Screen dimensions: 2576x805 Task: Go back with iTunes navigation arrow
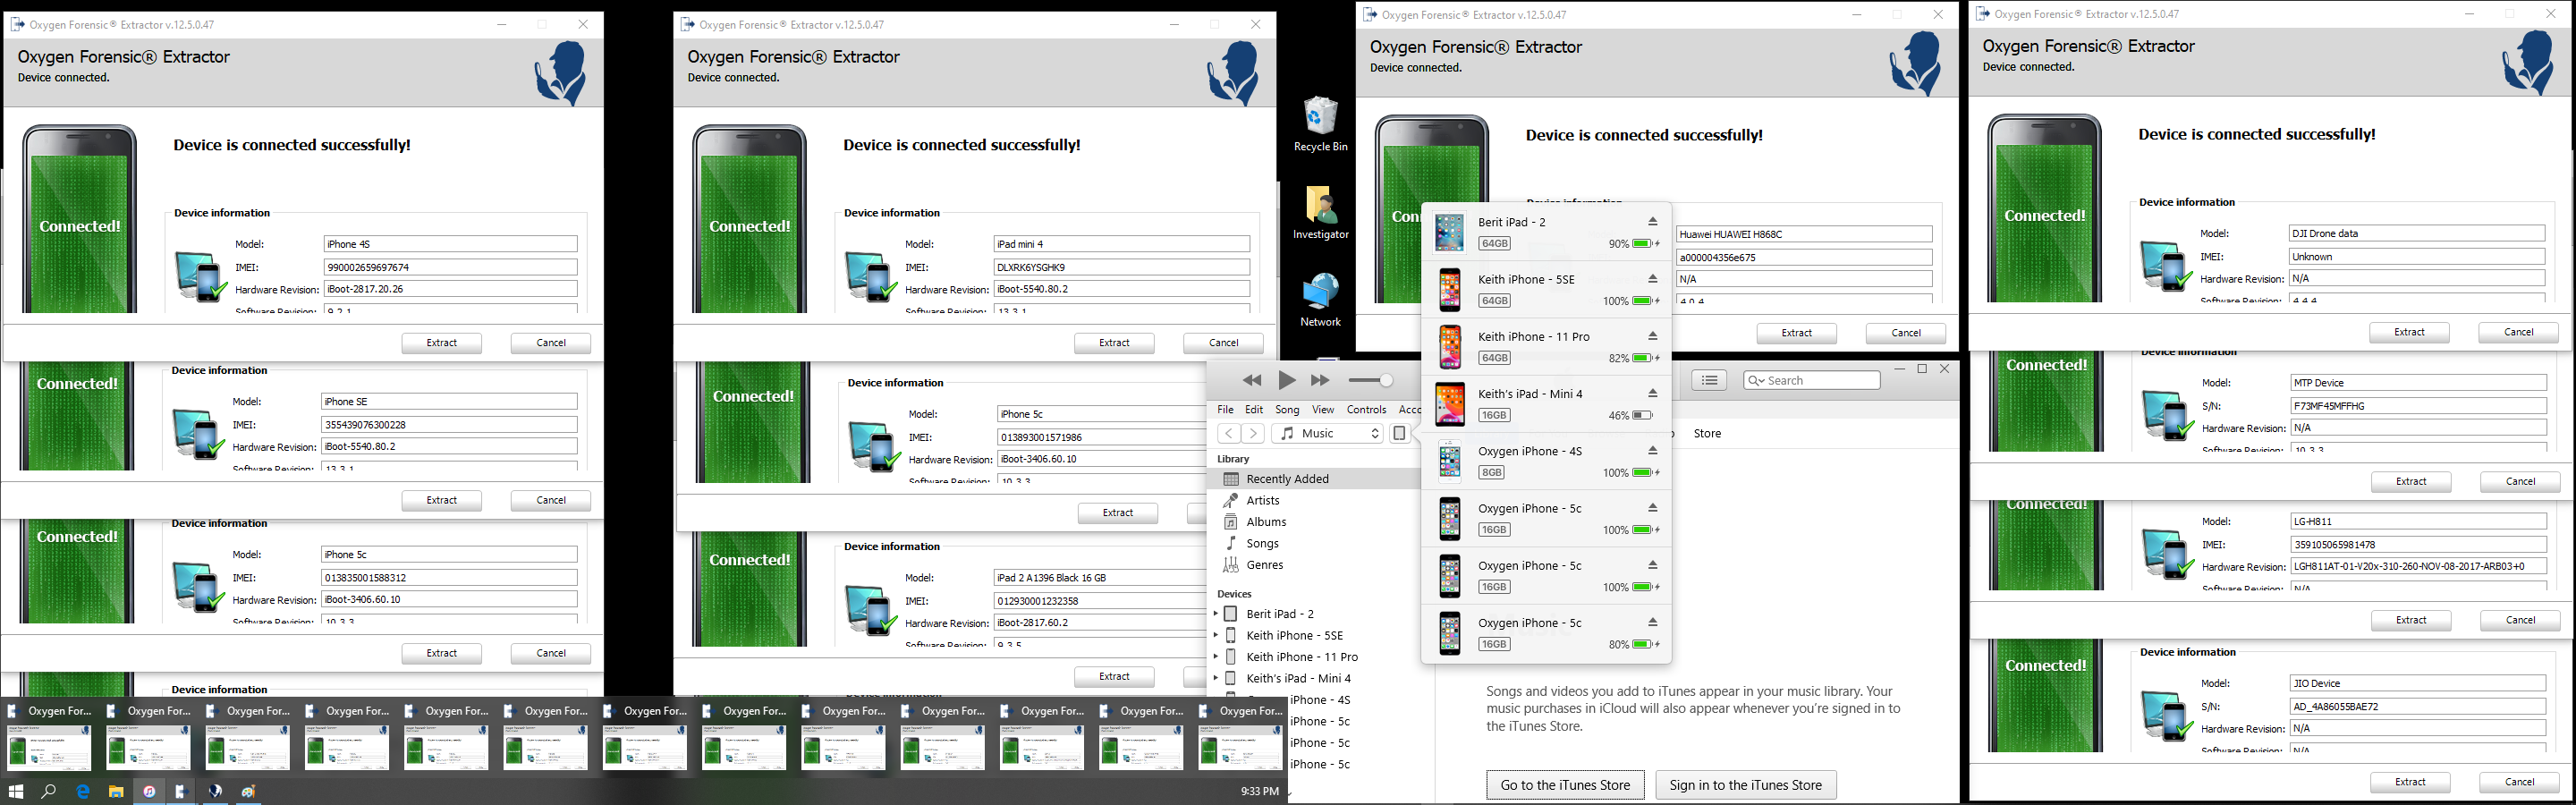[1228, 433]
